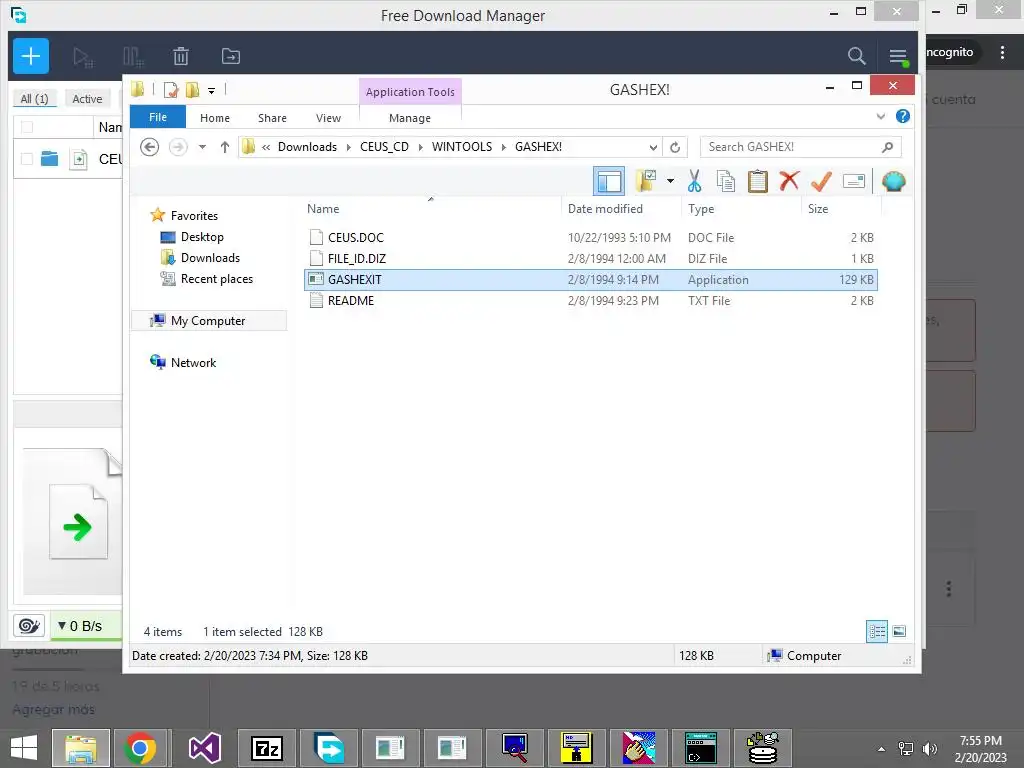Open the Share ribbon tab
Screen dimensions: 1024x768
coord(272,118)
